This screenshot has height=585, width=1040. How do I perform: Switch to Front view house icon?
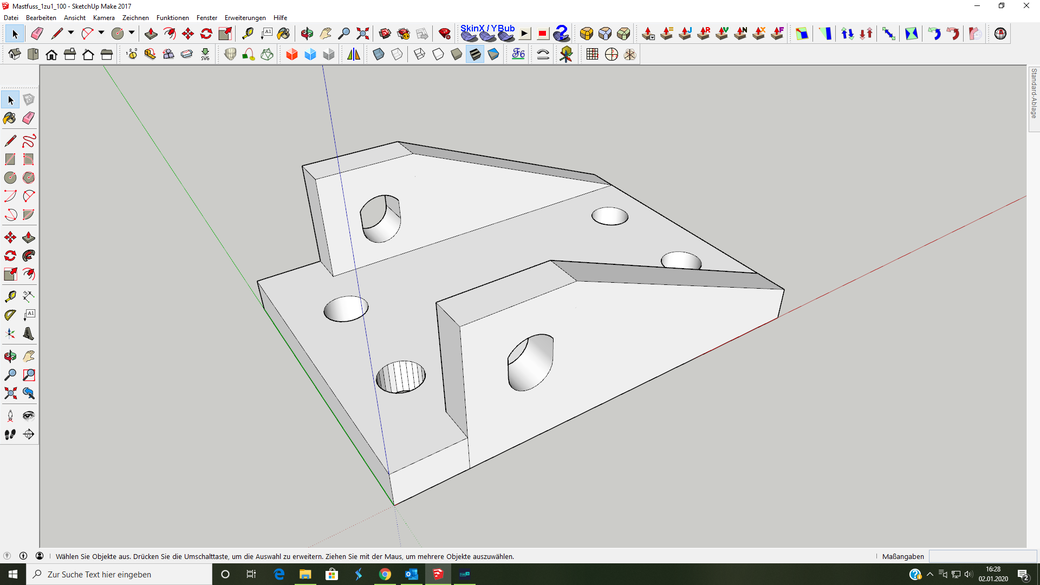click(51, 54)
